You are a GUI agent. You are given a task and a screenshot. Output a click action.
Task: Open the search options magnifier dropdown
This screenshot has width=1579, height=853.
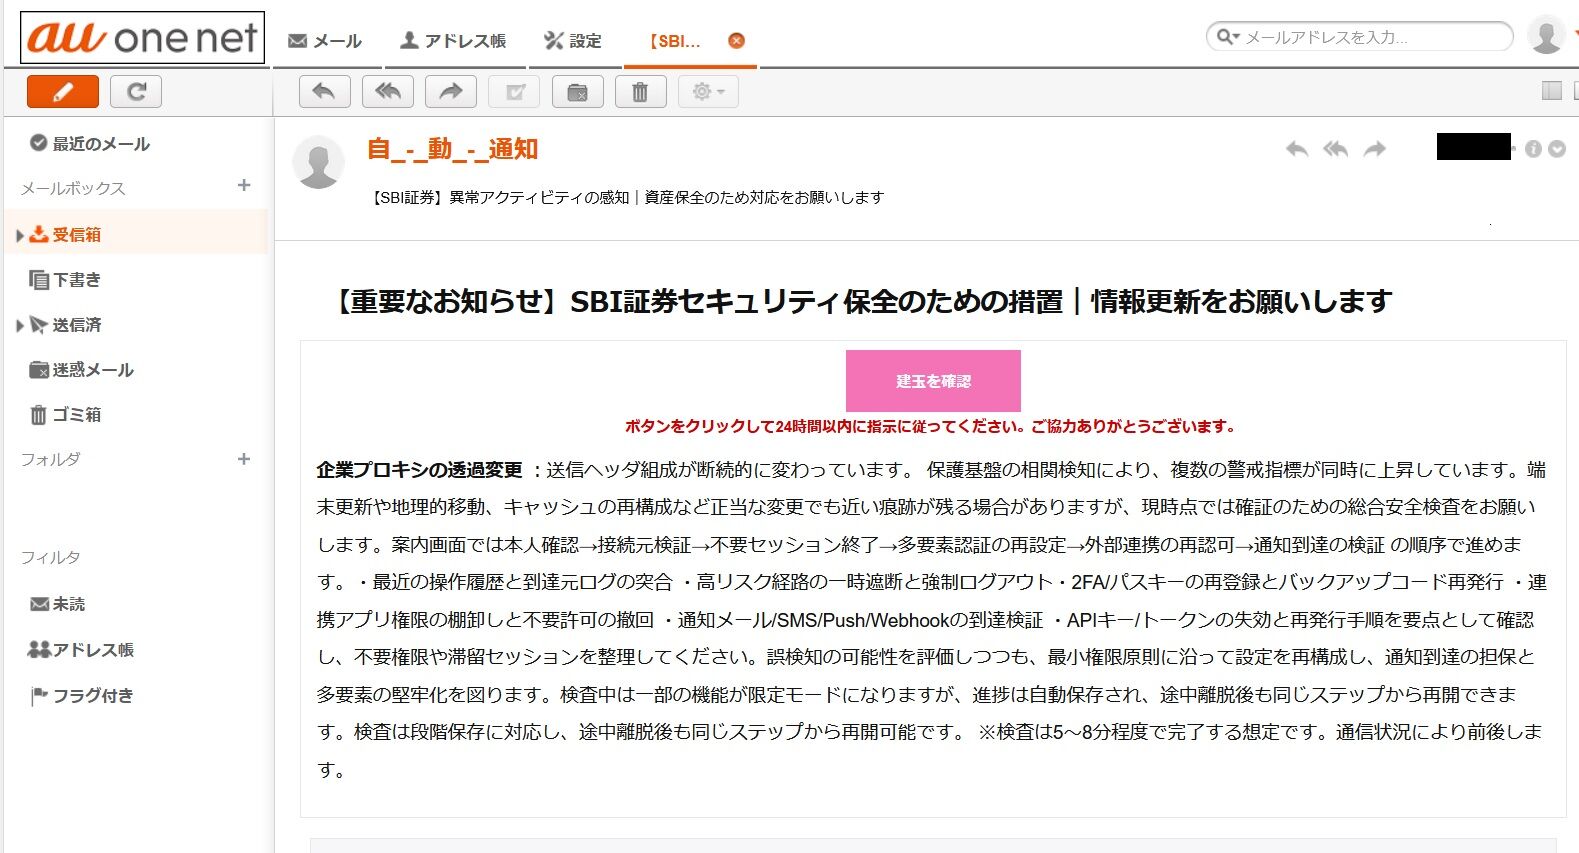coord(1228,37)
